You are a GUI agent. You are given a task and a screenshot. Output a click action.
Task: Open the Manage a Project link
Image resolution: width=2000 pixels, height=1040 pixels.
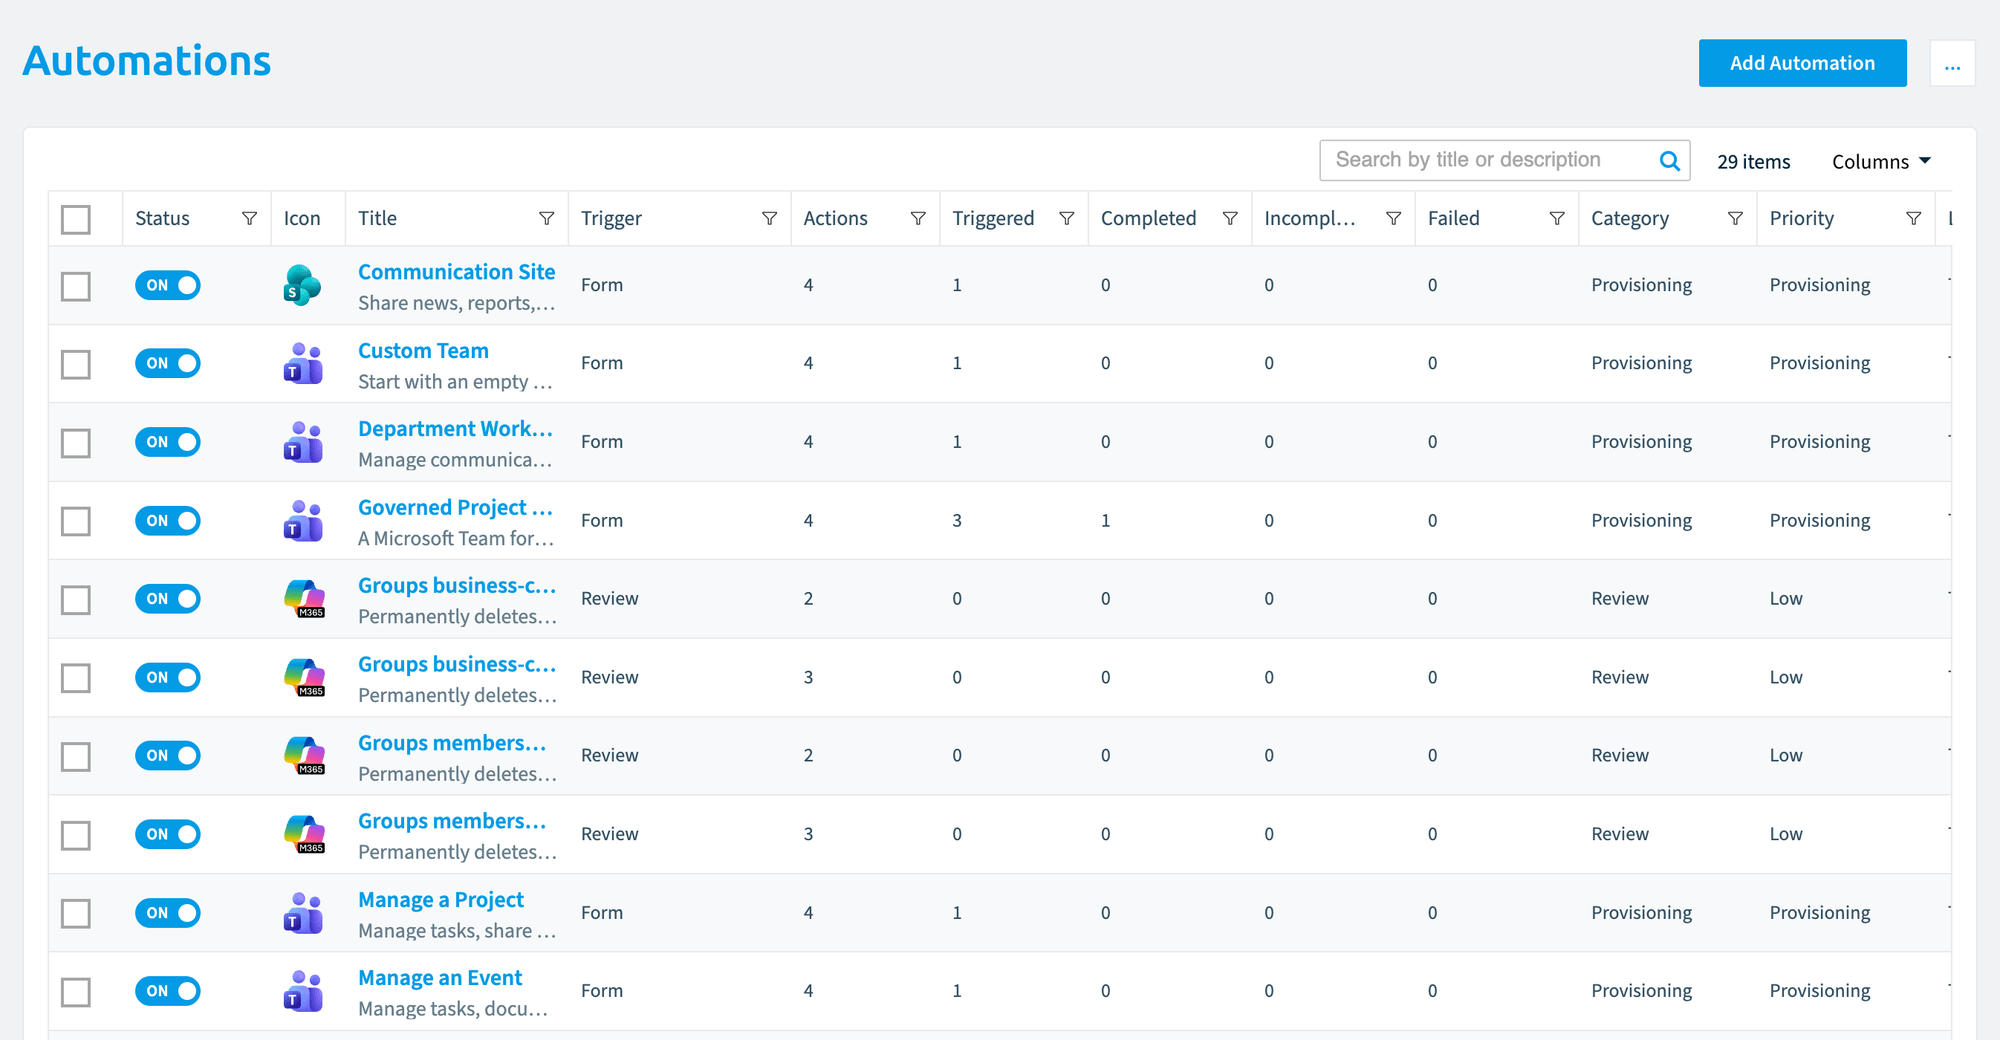(x=441, y=900)
